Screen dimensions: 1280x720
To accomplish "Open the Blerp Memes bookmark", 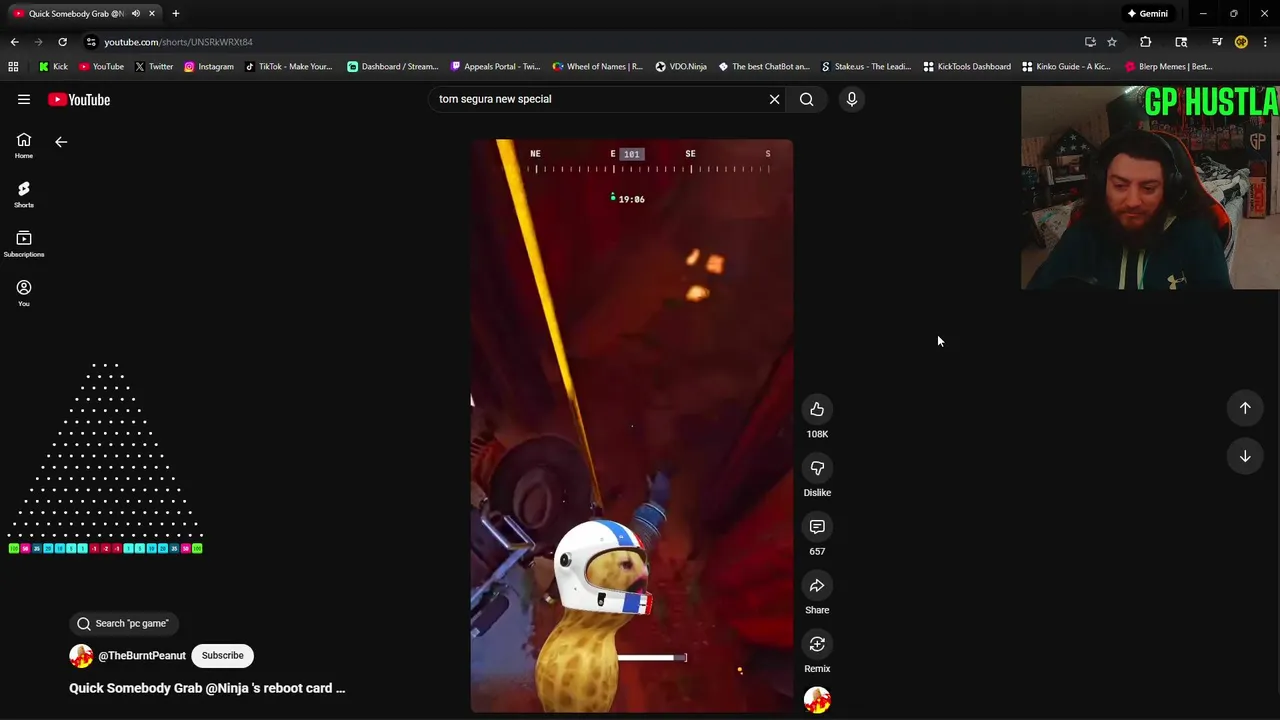I will point(1169,67).
